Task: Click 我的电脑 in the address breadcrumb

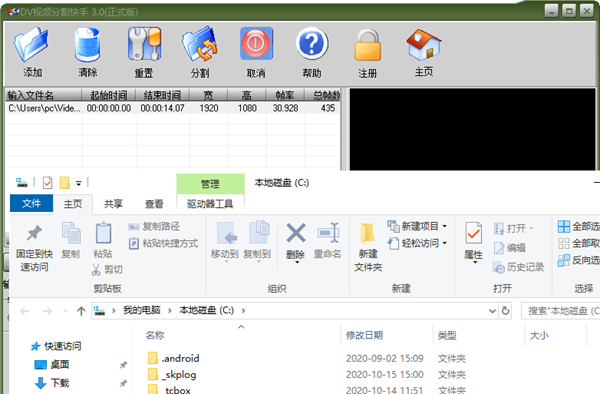Action: click(142, 310)
